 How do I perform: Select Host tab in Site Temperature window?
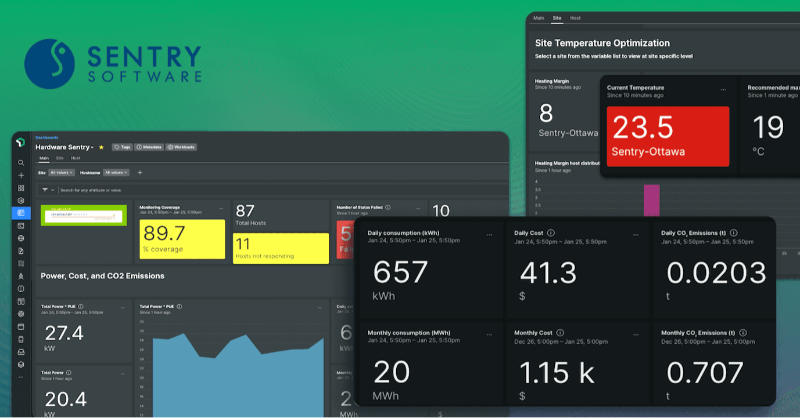(575, 18)
